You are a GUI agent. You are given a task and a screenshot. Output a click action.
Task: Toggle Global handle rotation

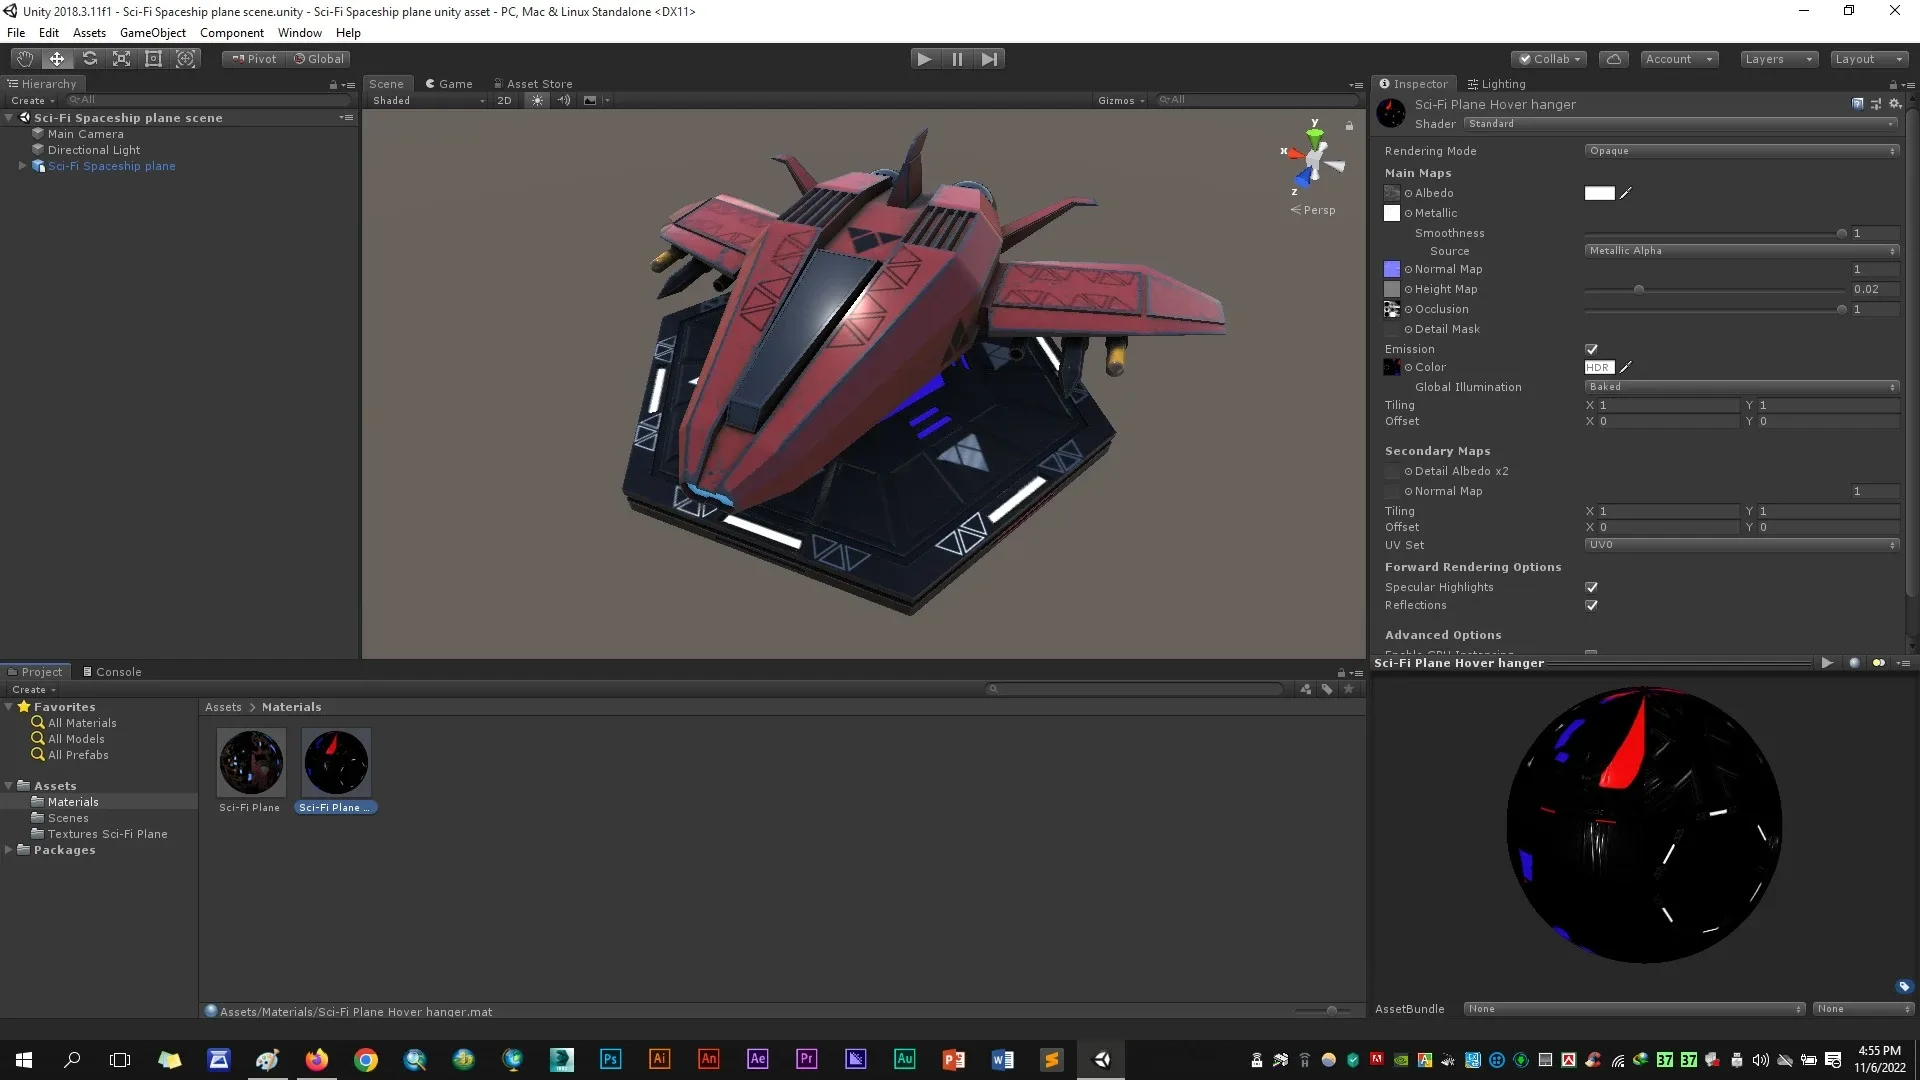coord(319,59)
